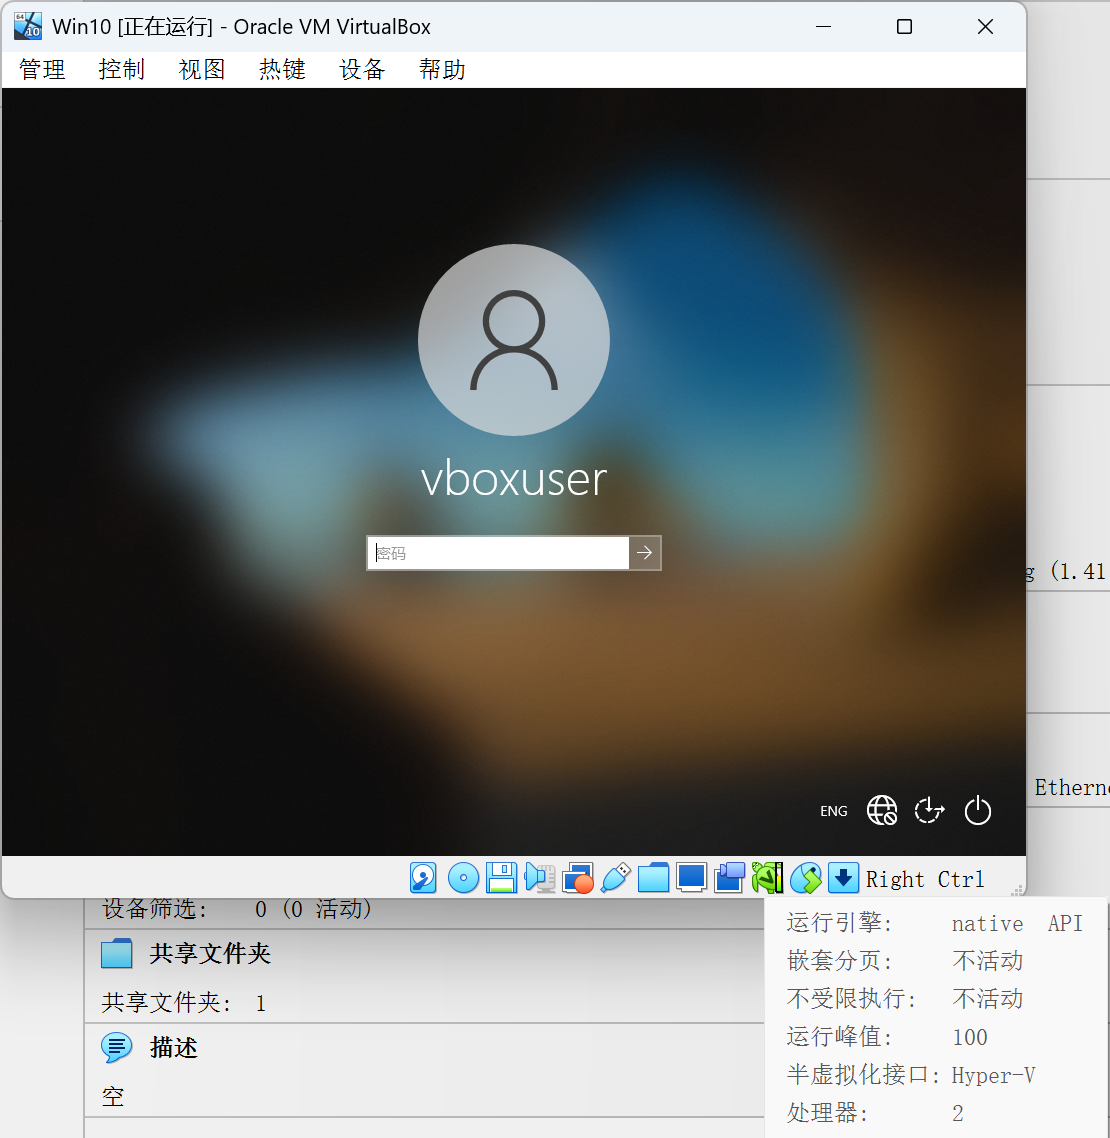The width and height of the screenshot is (1110, 1138).
Task: Click the shared folders status icon
Action: click(x=653, y=877)
